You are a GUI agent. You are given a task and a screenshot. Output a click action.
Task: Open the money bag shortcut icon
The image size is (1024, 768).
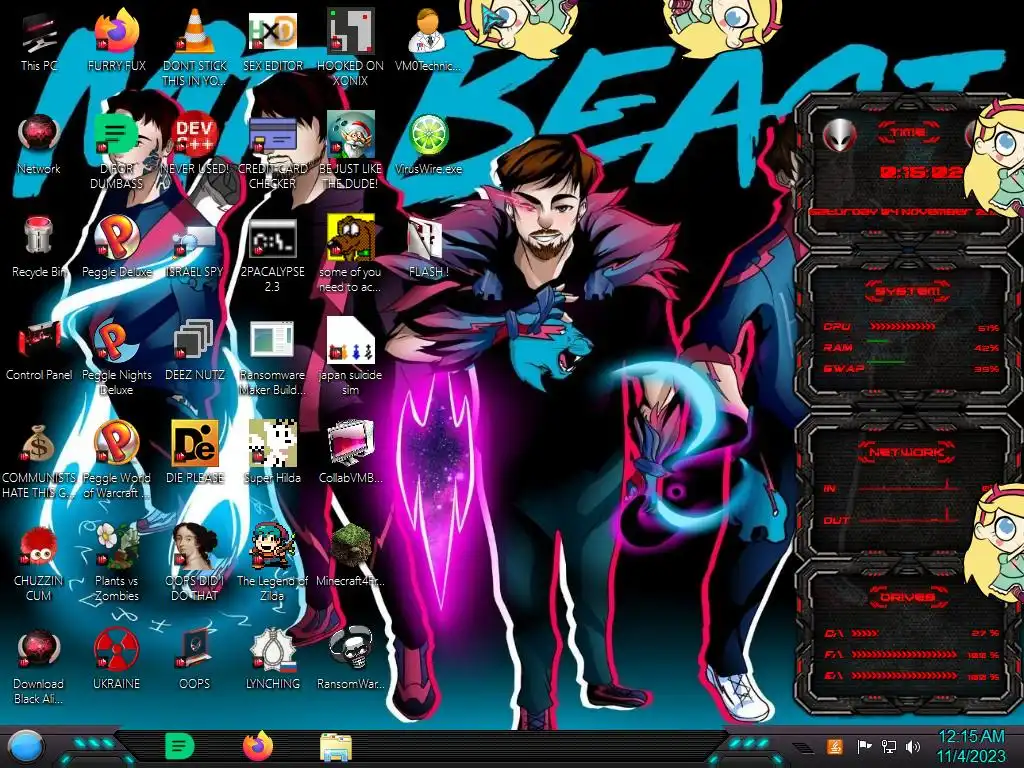coord(39,444)
